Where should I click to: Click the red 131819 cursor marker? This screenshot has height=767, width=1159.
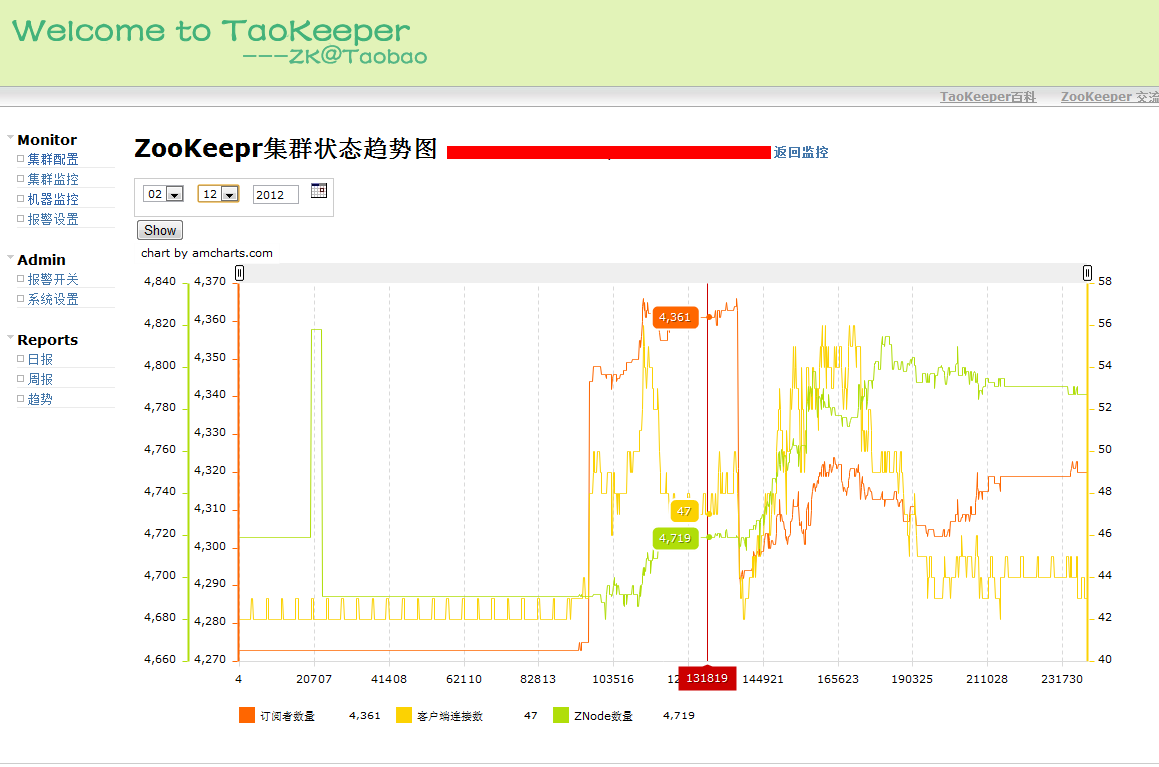coord(707,678)
